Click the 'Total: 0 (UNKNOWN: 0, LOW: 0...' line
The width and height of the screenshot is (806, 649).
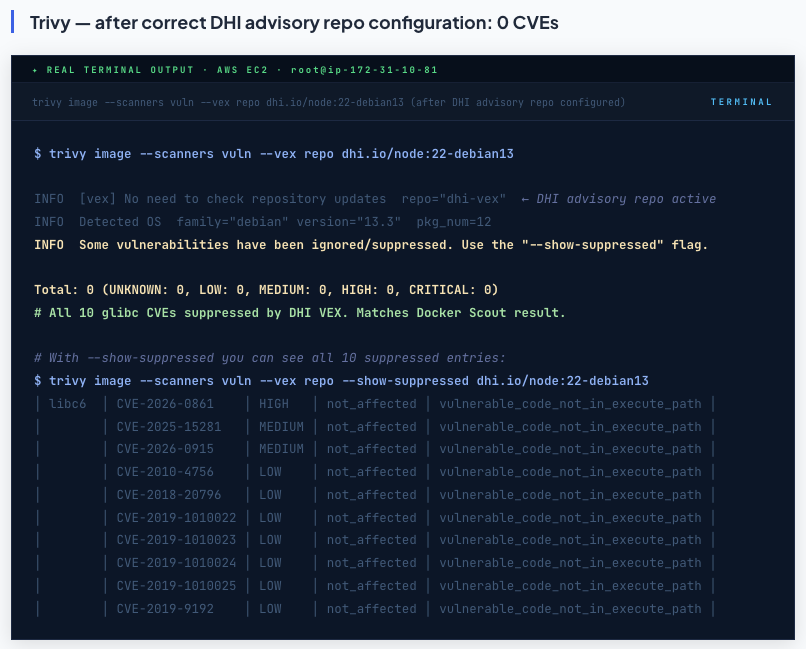tap(266, 290)
